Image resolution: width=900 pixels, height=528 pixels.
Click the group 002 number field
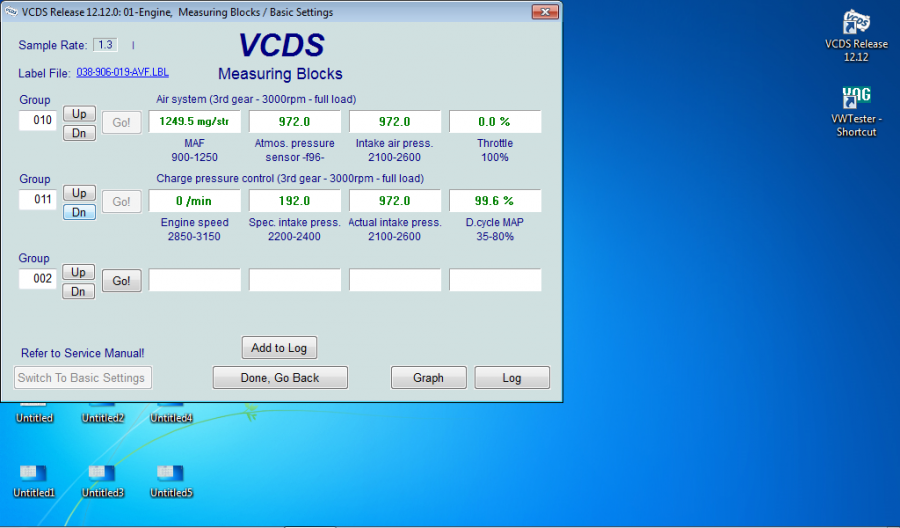coord(42,280)
